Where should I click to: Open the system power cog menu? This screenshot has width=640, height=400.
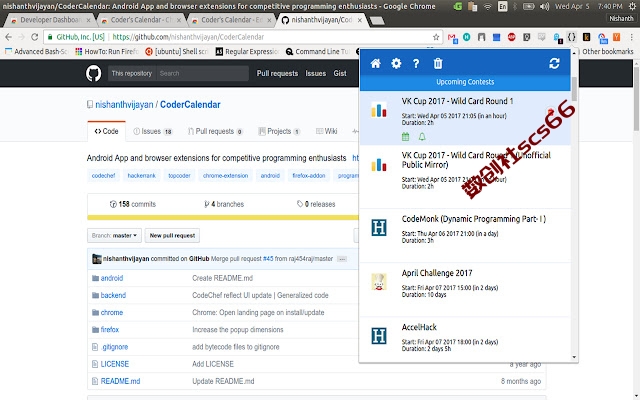point(632,7)
